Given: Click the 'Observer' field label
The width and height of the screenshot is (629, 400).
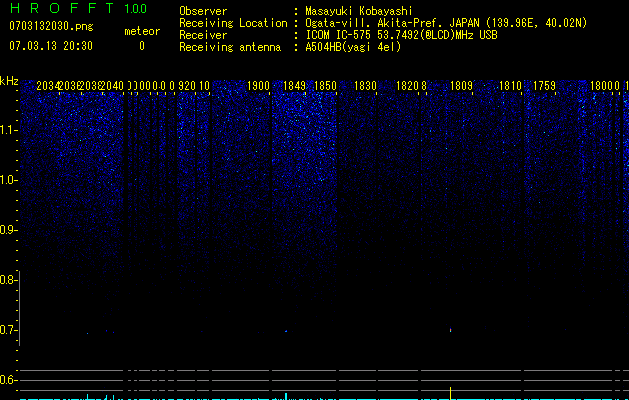Looking at the screenshot, I should (x=203, y=11).
